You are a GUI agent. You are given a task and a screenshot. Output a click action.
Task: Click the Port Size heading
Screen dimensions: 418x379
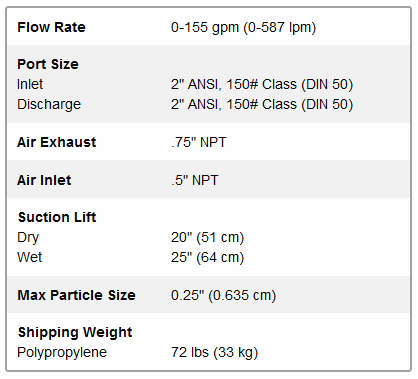tap(48, 64)
